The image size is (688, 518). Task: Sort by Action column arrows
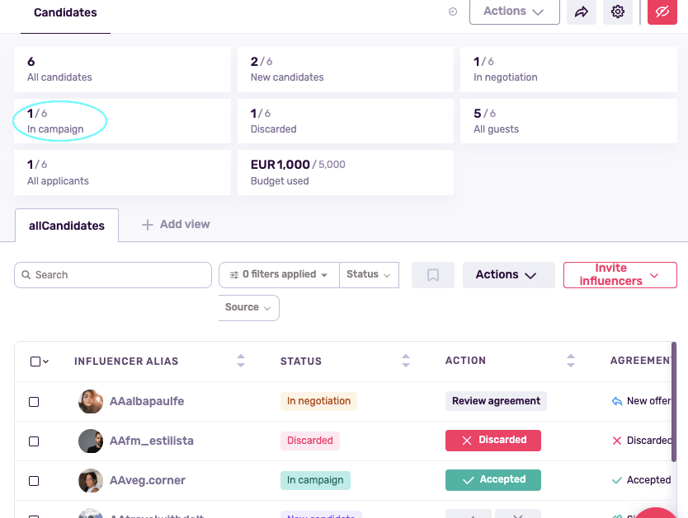pyautogui.click(x=570, y=361)
